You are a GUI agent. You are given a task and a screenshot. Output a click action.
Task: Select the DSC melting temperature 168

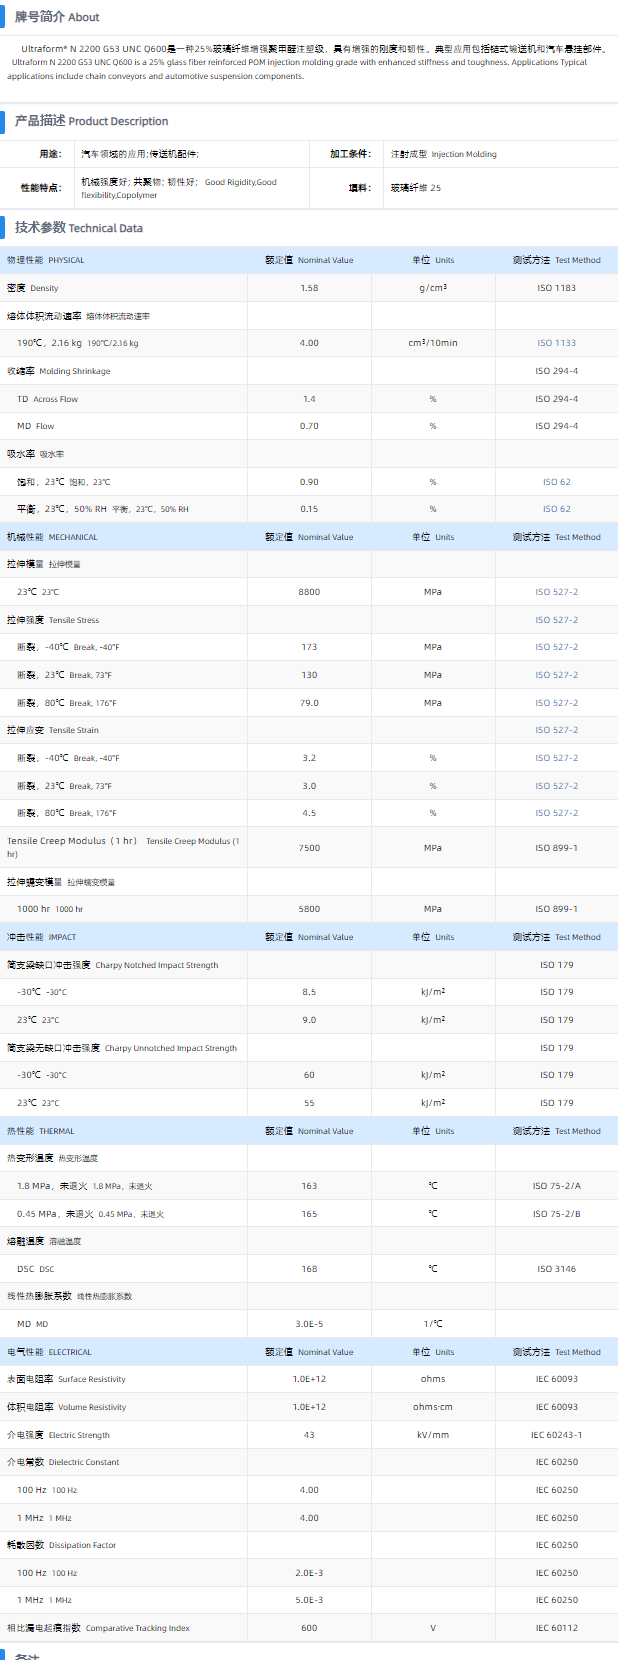click(x=309, y=1269)
